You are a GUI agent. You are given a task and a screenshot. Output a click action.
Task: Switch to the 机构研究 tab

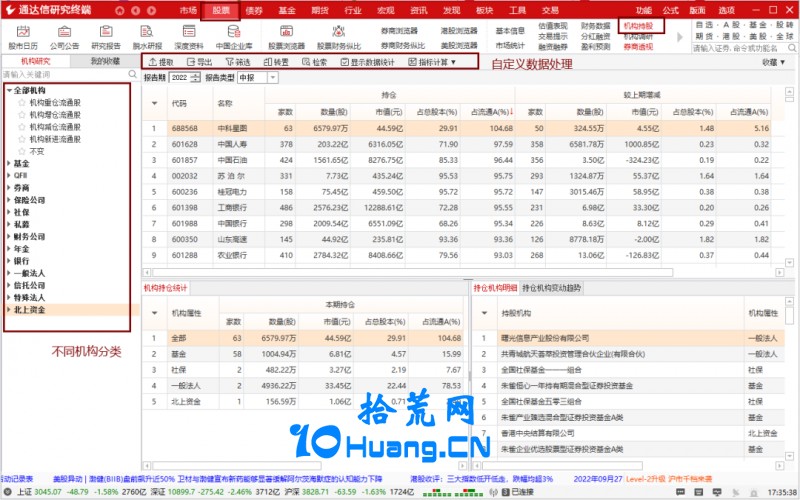point(36,61)
